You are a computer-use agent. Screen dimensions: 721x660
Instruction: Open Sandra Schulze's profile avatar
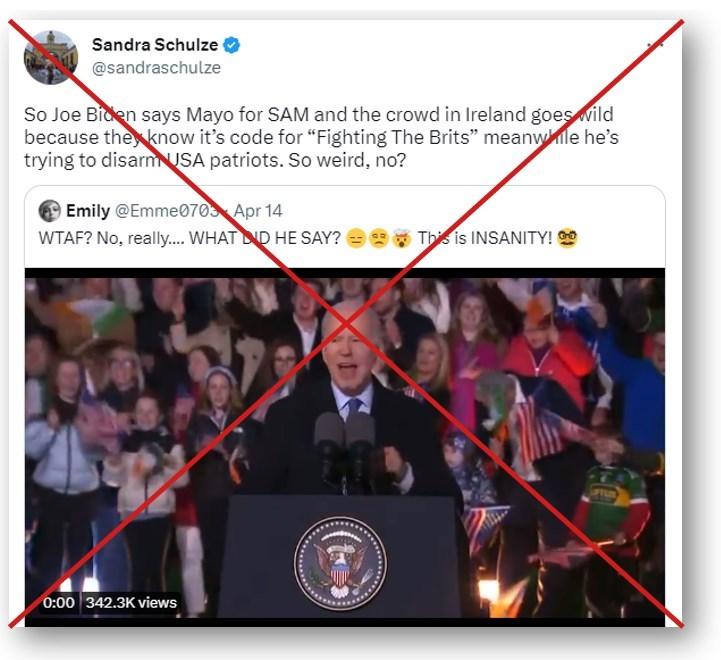coord(51,57)
